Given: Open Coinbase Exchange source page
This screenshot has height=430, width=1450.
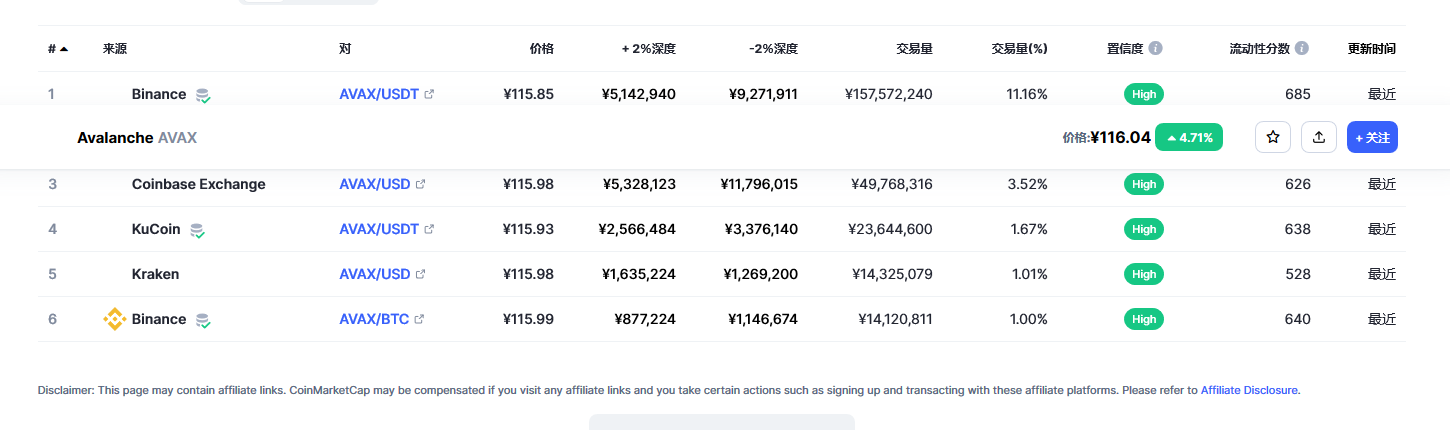Looking at the screenshot, I should click(x=199, y=184).
